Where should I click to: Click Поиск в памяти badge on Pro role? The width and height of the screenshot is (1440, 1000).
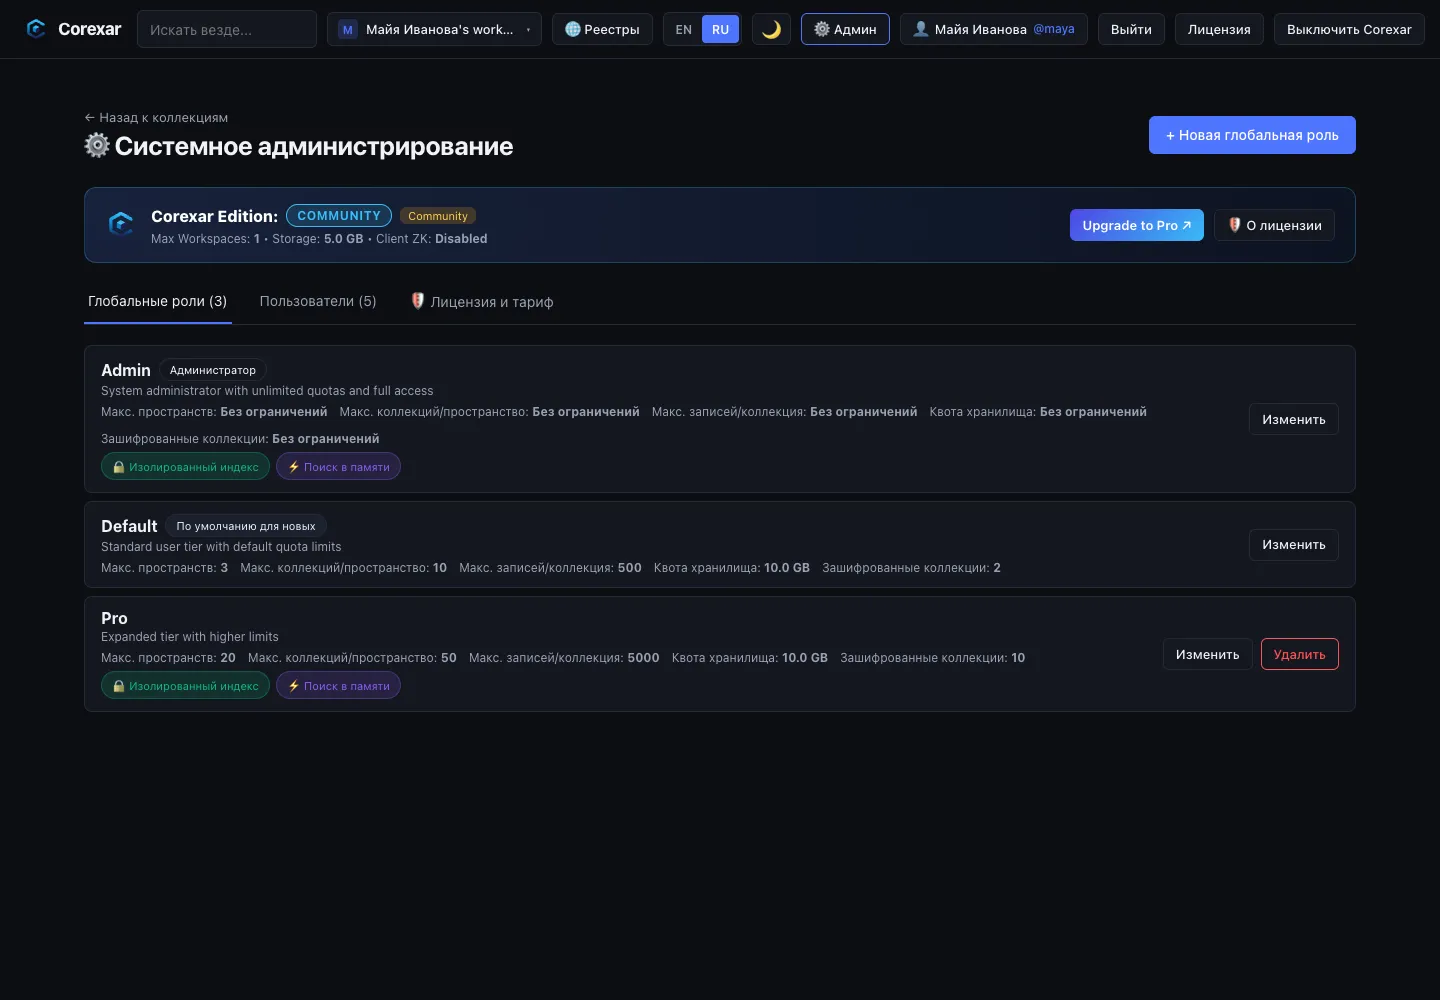338,685
